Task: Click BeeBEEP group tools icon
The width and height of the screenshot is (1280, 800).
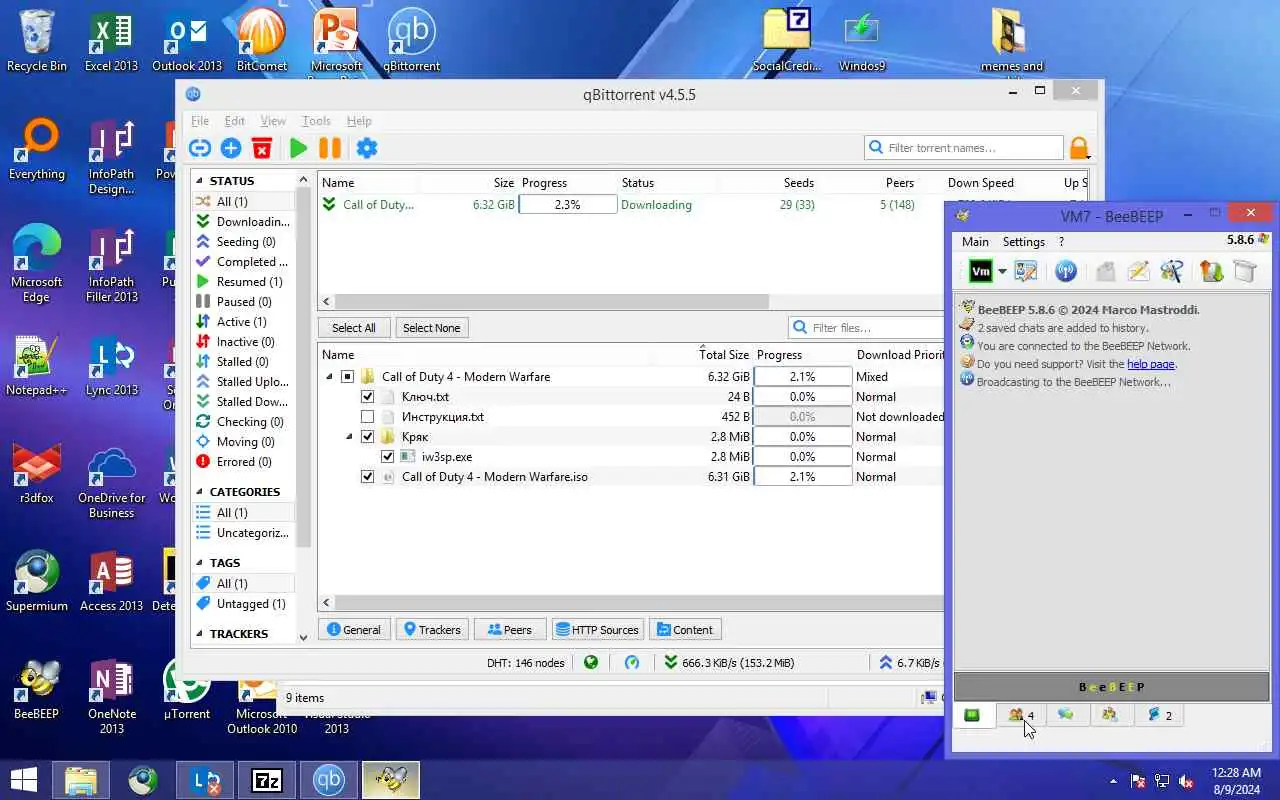Action: (x=1172, y=271)
